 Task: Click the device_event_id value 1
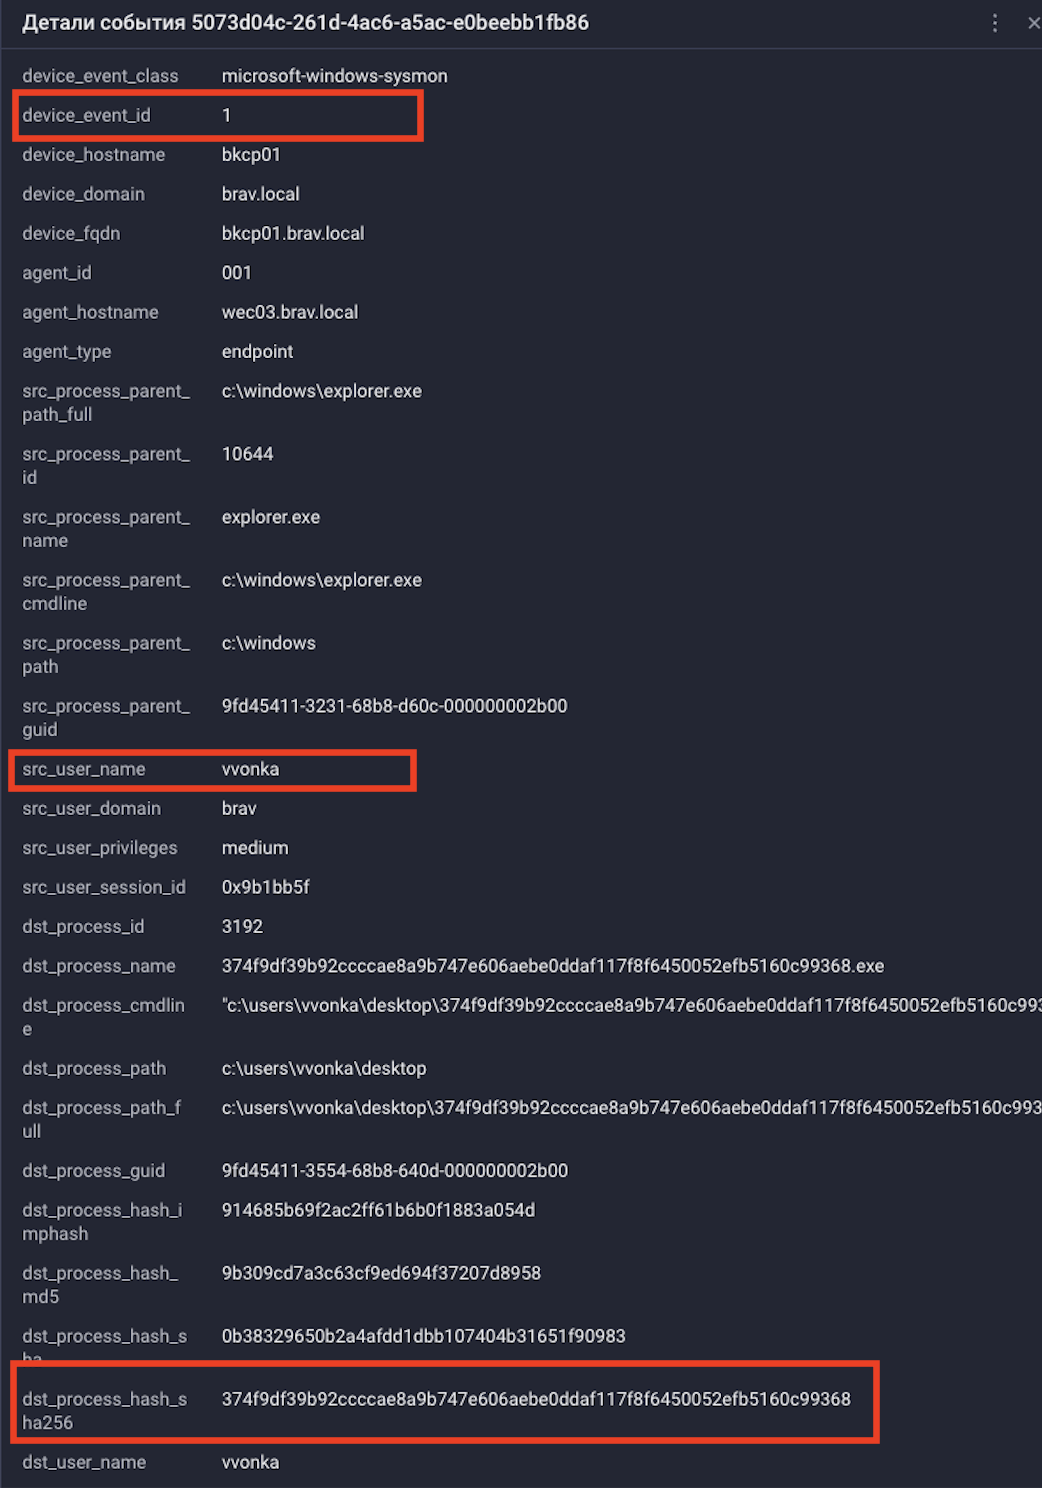[227, 115]
